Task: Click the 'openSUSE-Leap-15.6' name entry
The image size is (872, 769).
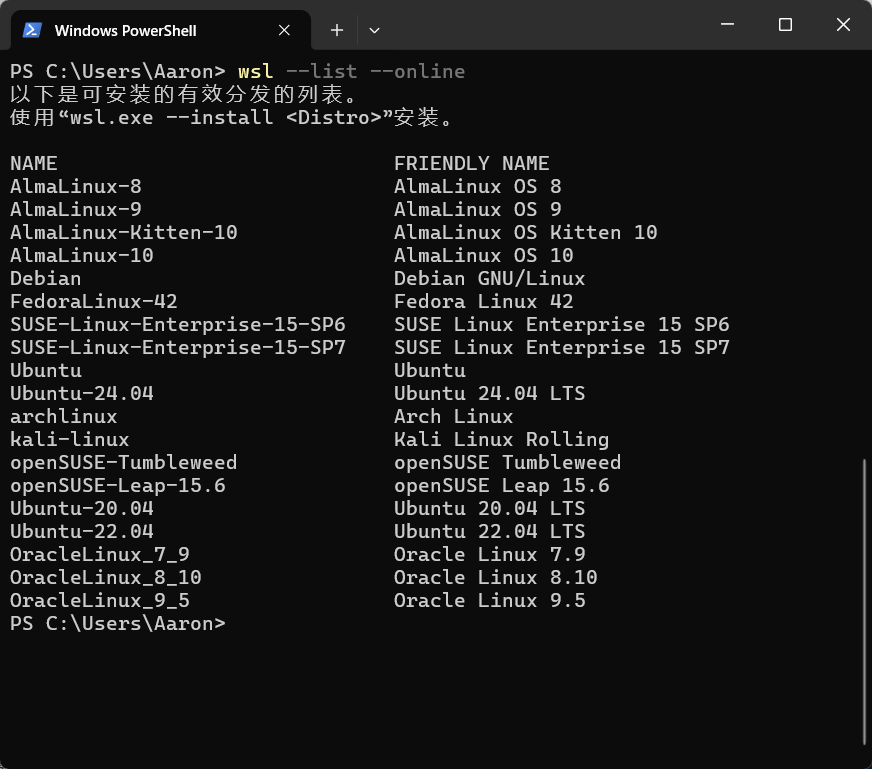Action: (x=117, y=486)
